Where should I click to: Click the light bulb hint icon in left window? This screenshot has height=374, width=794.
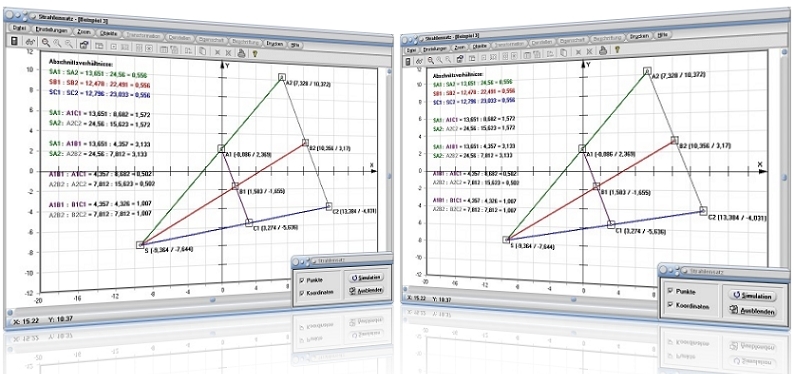[255, 53]
